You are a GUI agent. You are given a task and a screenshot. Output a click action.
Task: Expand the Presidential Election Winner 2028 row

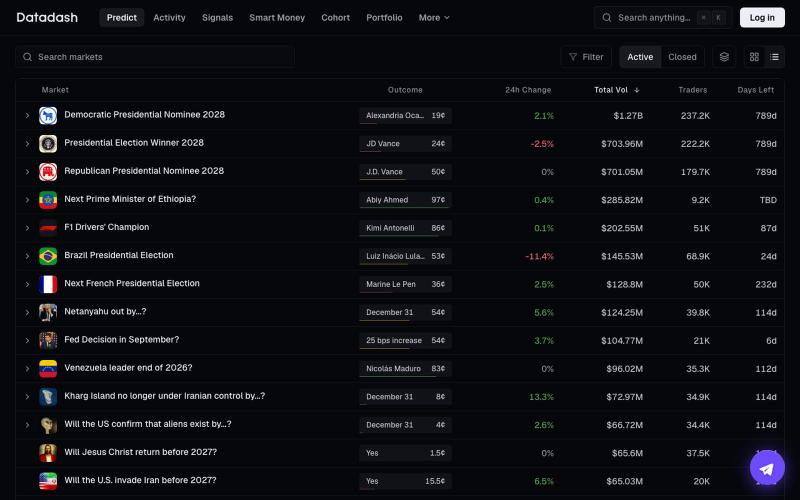tap(27, 144)
